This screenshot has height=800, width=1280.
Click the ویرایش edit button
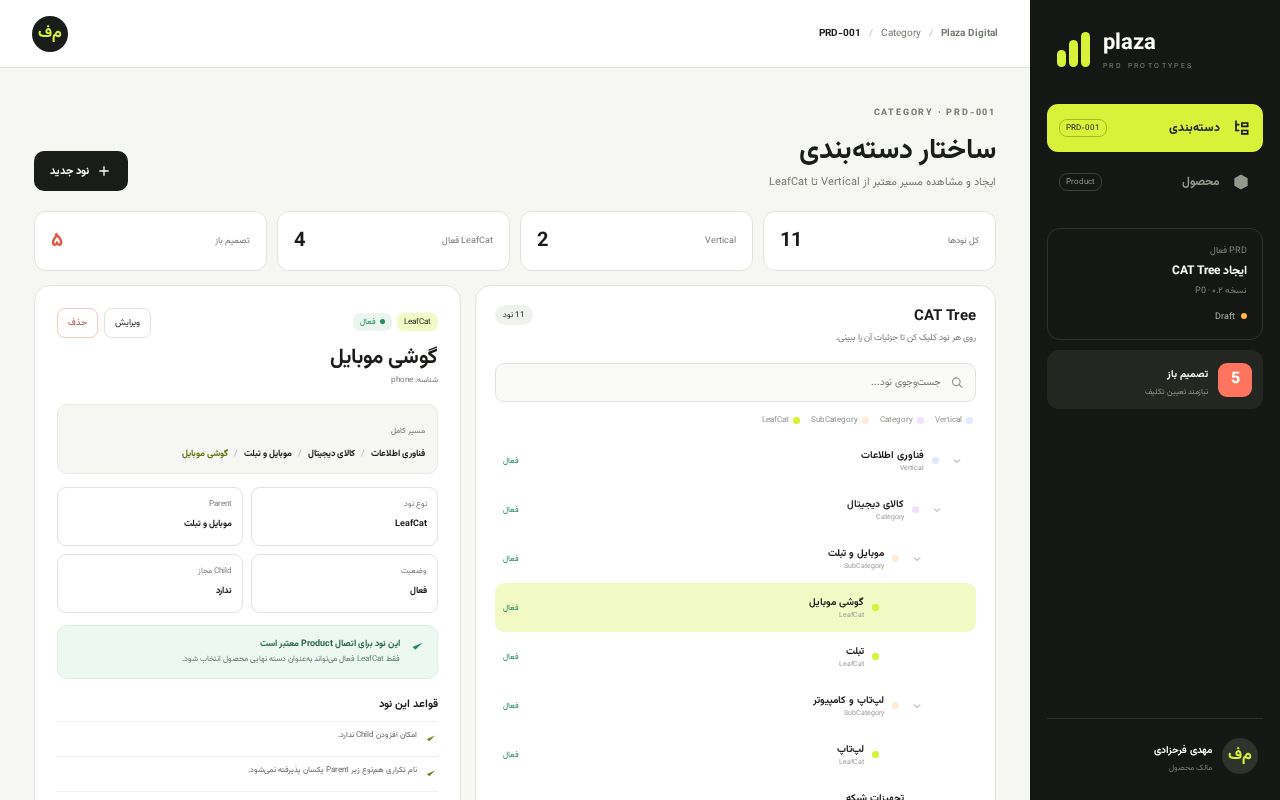click(128, 323)
